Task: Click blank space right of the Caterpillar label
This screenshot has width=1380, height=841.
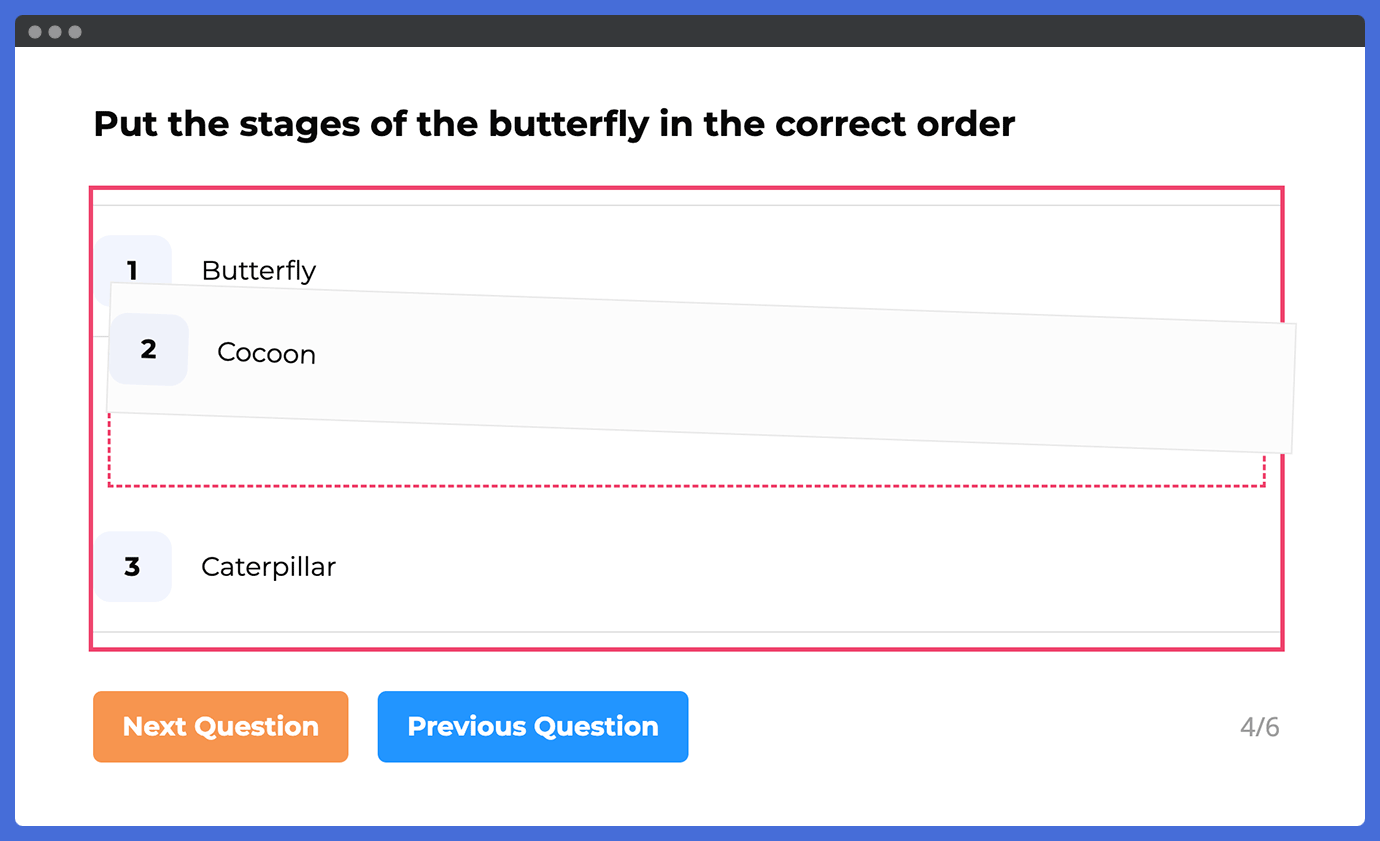Action: tap(800, 567)
